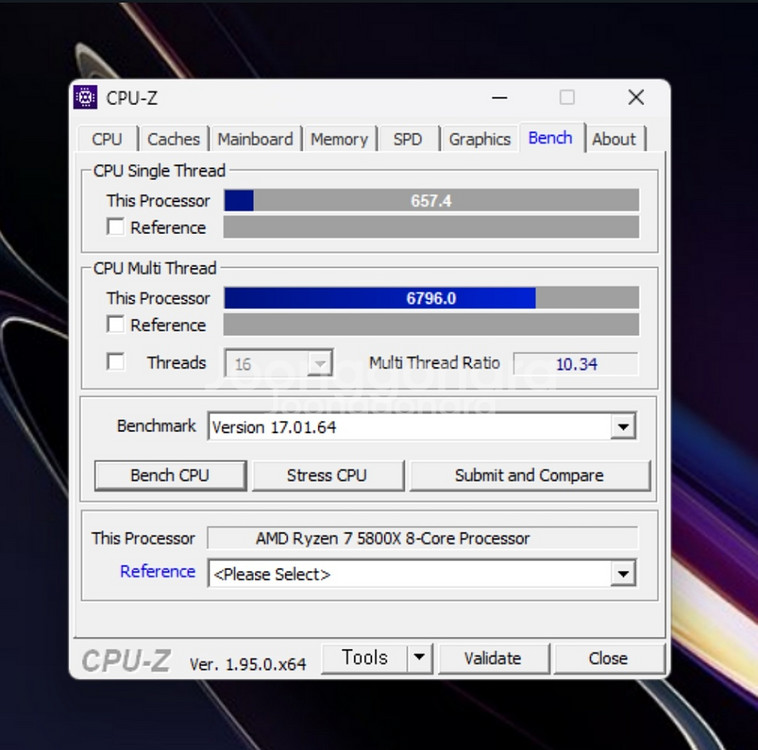Viewport: 758px width, 750px height.
Task: Open the Reference processor Please Select dropdown
Action: click(422, 574)
